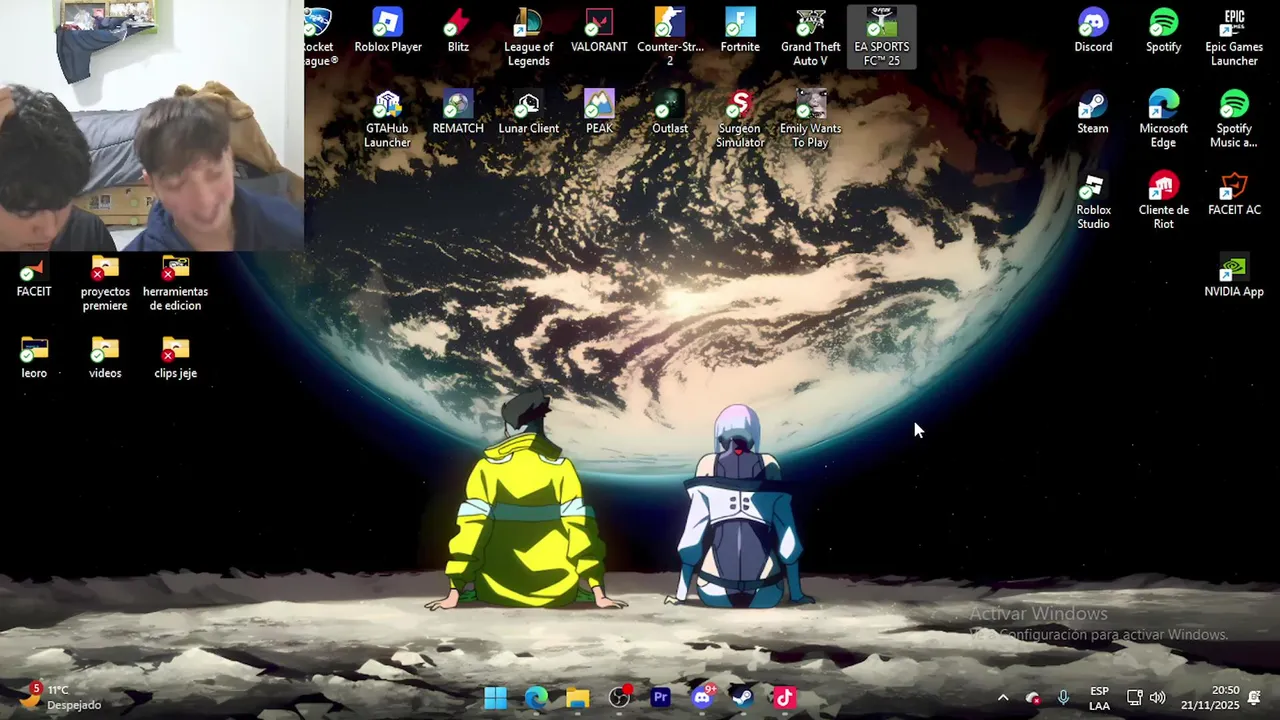Select the proyectos premiere folder
Image resolution: width=1280 pixels, height=720 pixels.
105,284
